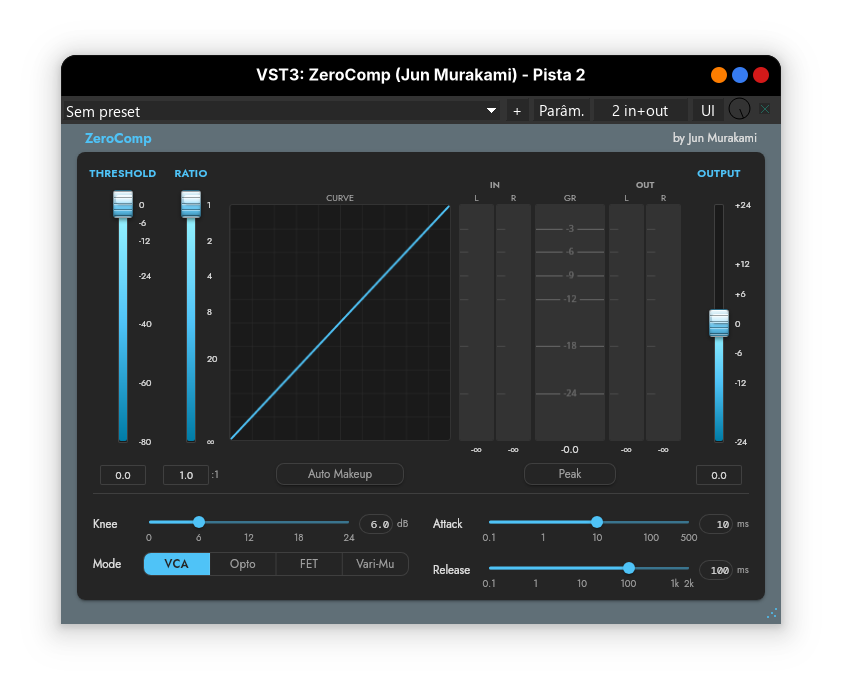Viewport: 842px width, 691px height.
Task: Click the Threshold fader handle
Action: click(x=123, y=204)
